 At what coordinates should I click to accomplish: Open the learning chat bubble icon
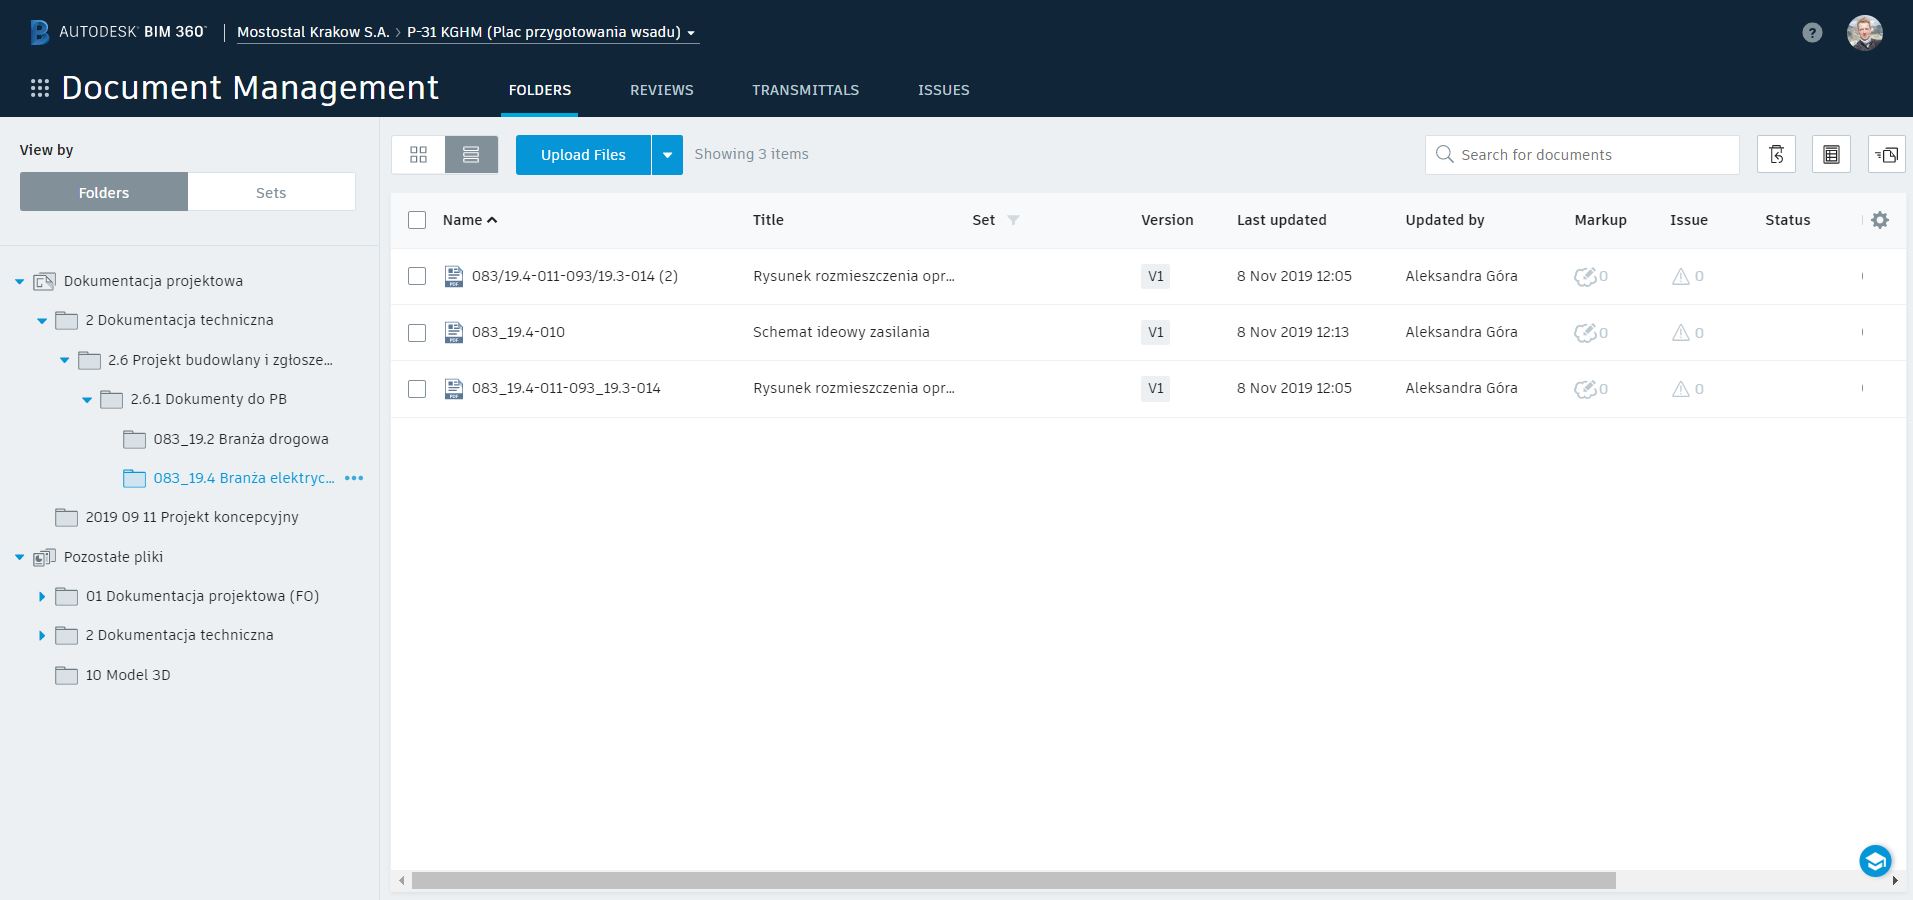click(x=1876, y=860)
